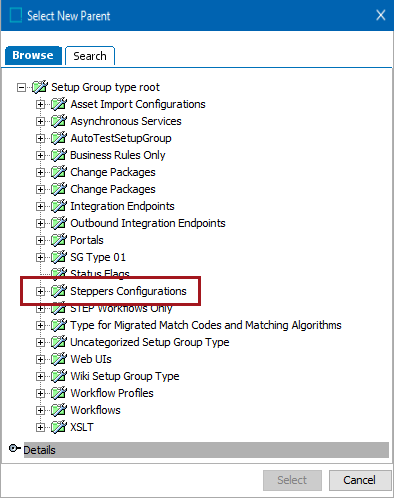Screen dimensions: 394x498
Task: Click the Cancel button
Action: (x=360, y=480)
